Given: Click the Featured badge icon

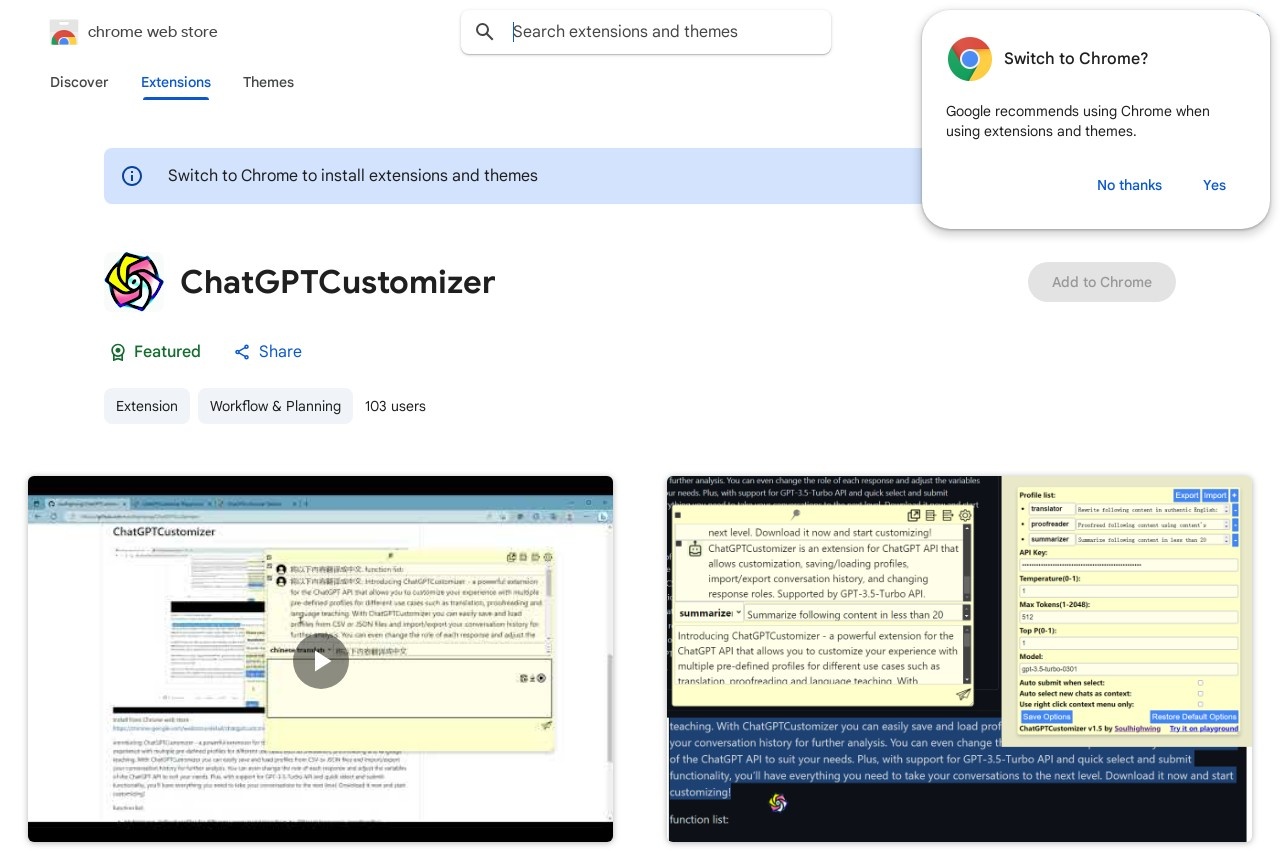Looking at the screenshot, I should point(118,352).
